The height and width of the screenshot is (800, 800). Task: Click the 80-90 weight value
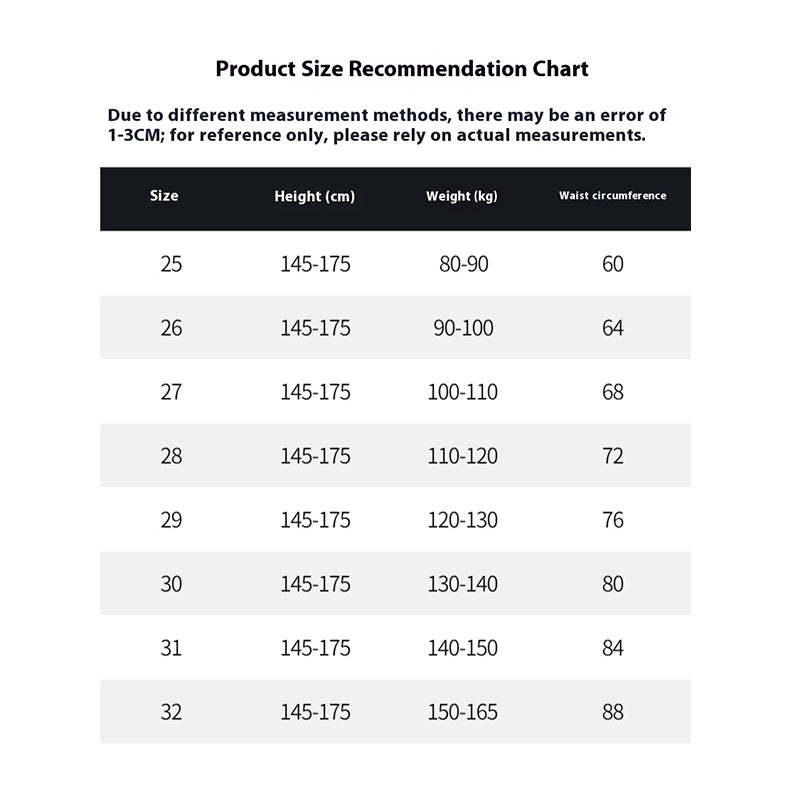pos(463,264)
